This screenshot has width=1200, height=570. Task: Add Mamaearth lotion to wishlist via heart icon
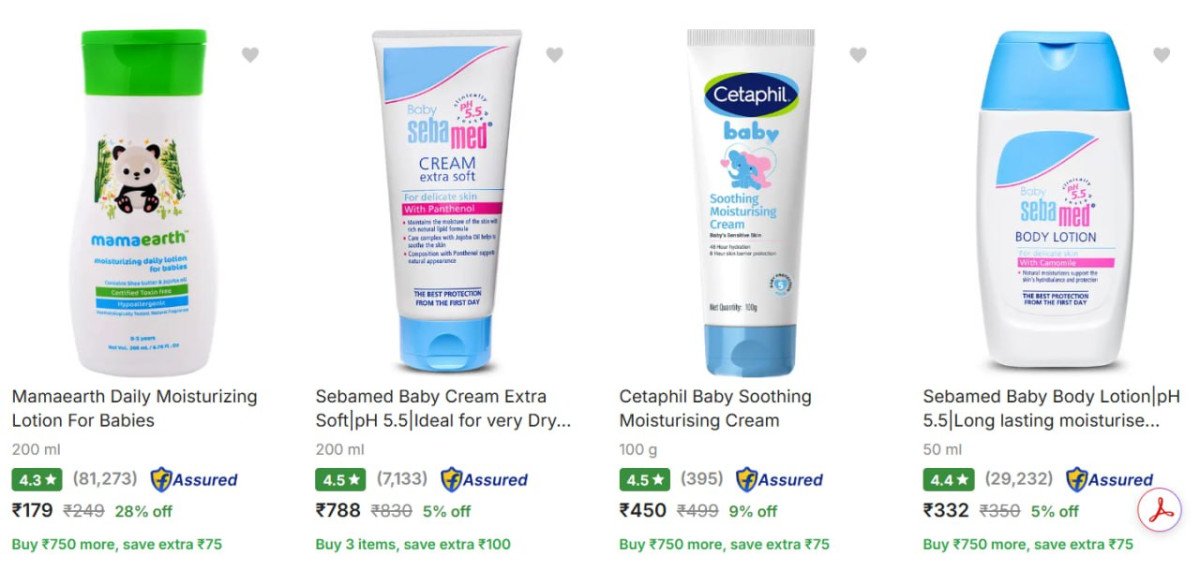(x=250, y=55)
